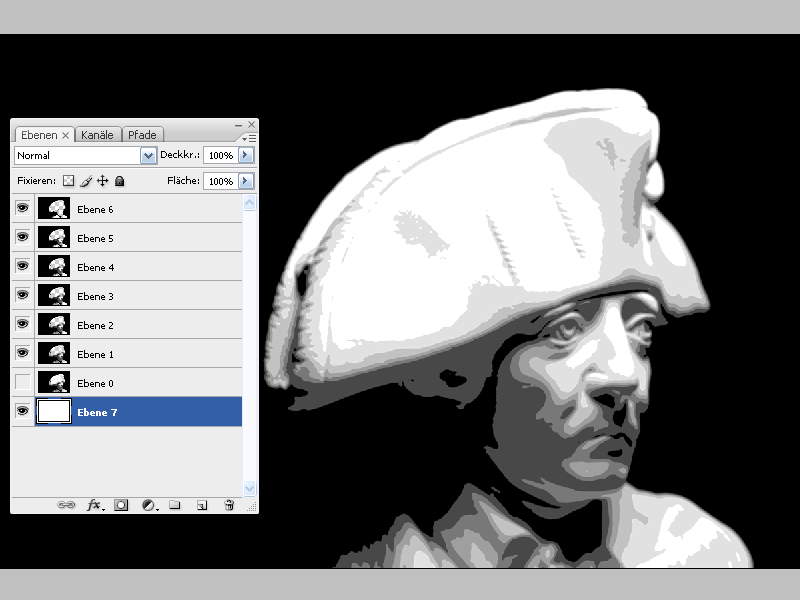
Task: Create new fill or adjustment layer
Action: pos(149,505)
